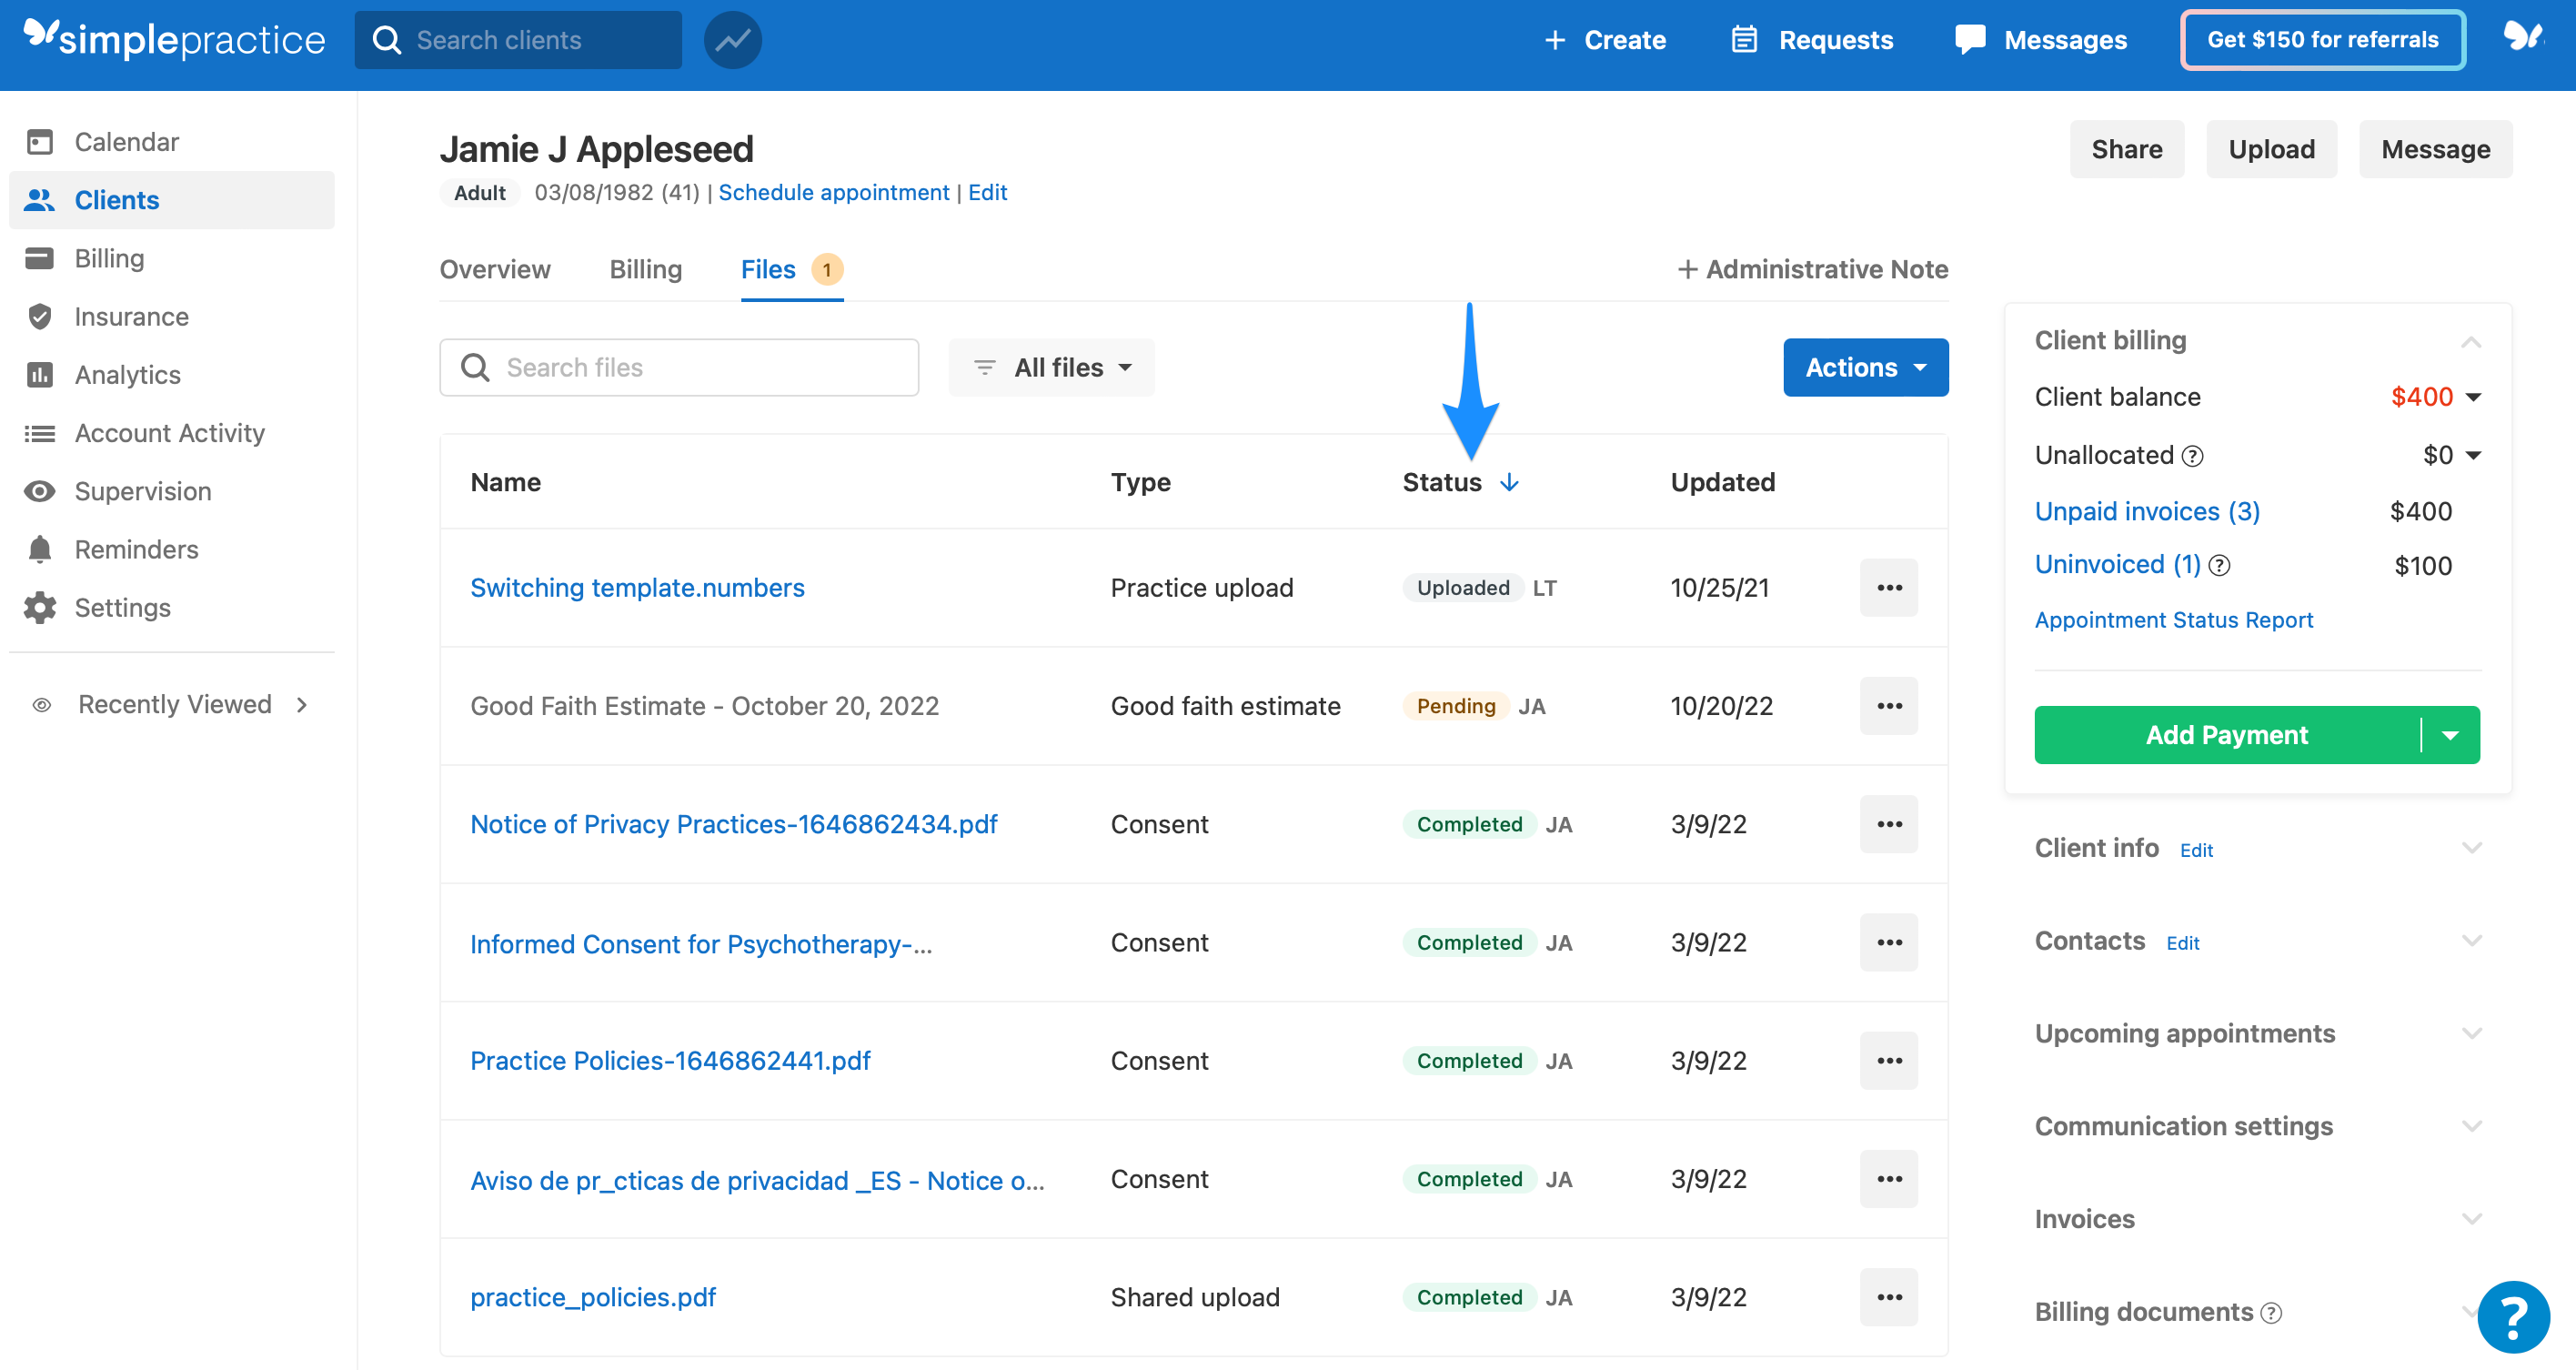
Task: Switch to the Overview tab
Action: click(x=494, y=269)
